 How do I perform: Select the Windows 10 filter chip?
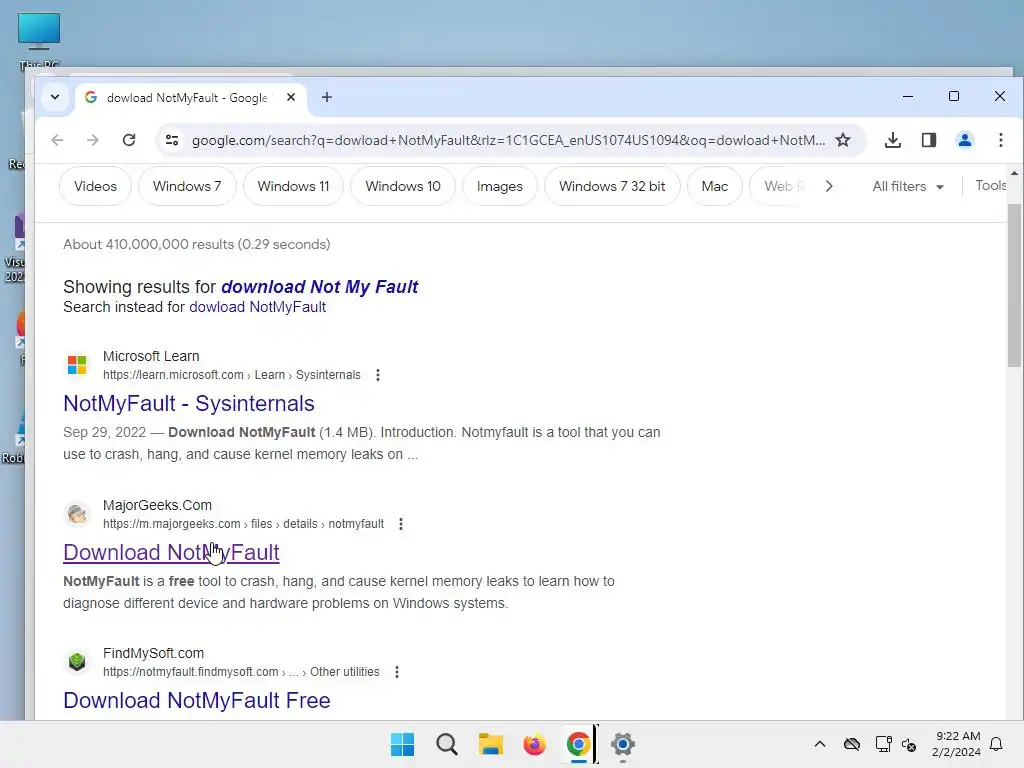[403, 186]
